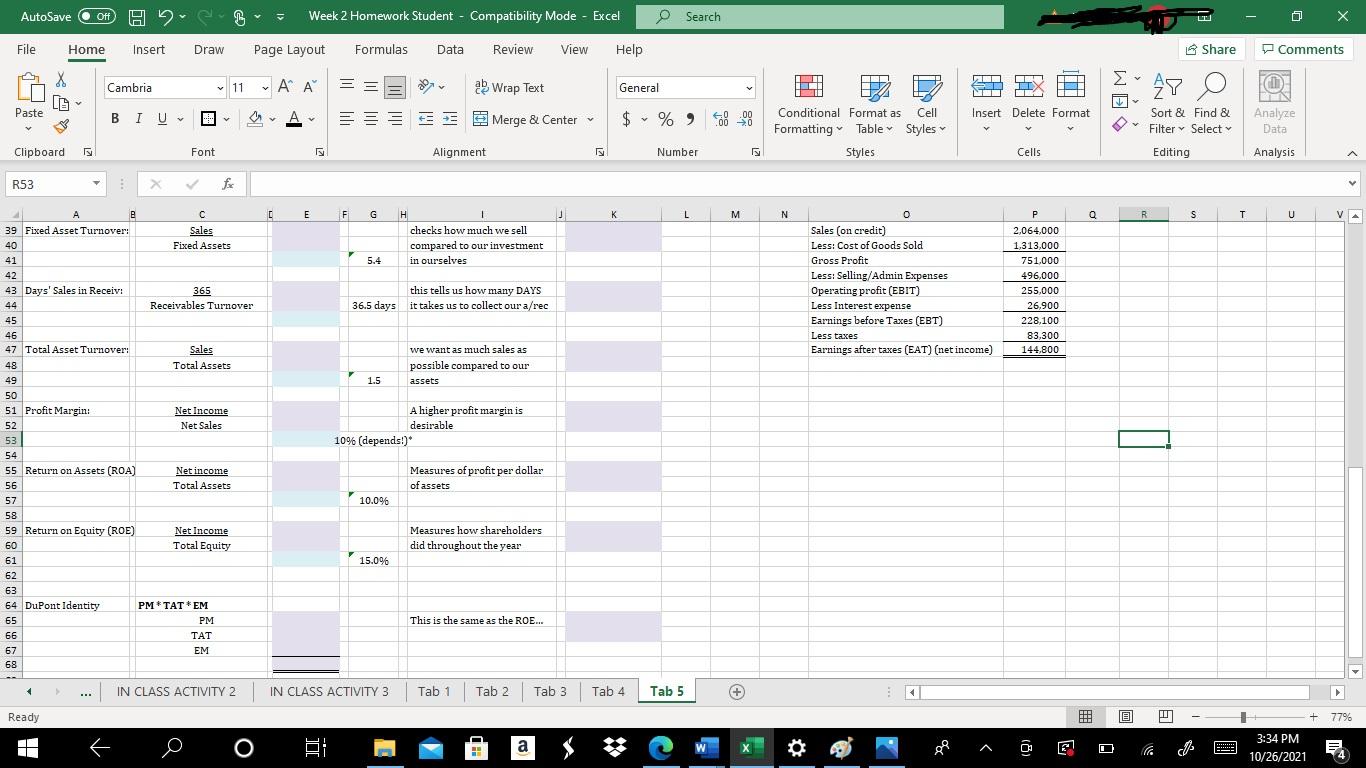The image size is (1366, 768).
Task: Select the Format Painter tool
Action: (58, 126)
